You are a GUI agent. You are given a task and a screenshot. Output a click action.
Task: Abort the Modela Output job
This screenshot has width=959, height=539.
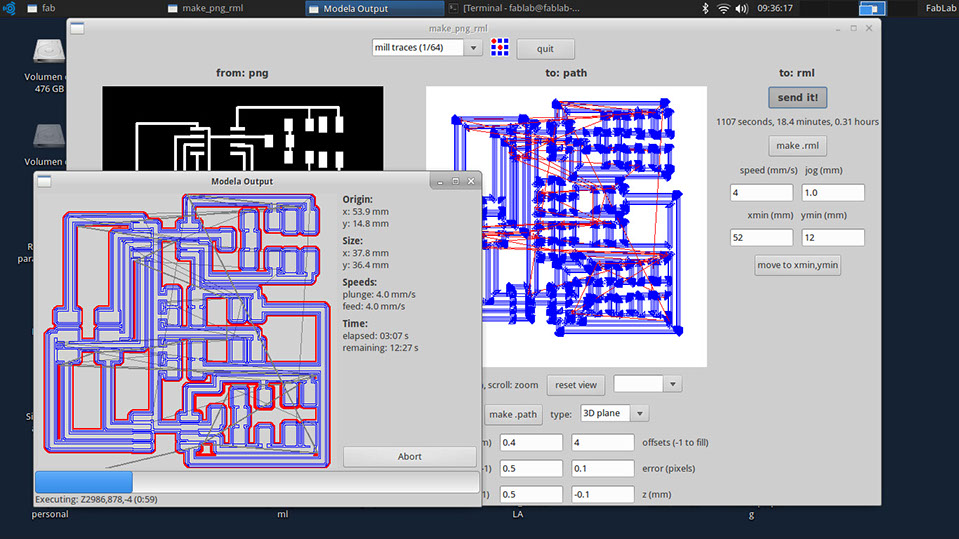(x=409, y=456)
